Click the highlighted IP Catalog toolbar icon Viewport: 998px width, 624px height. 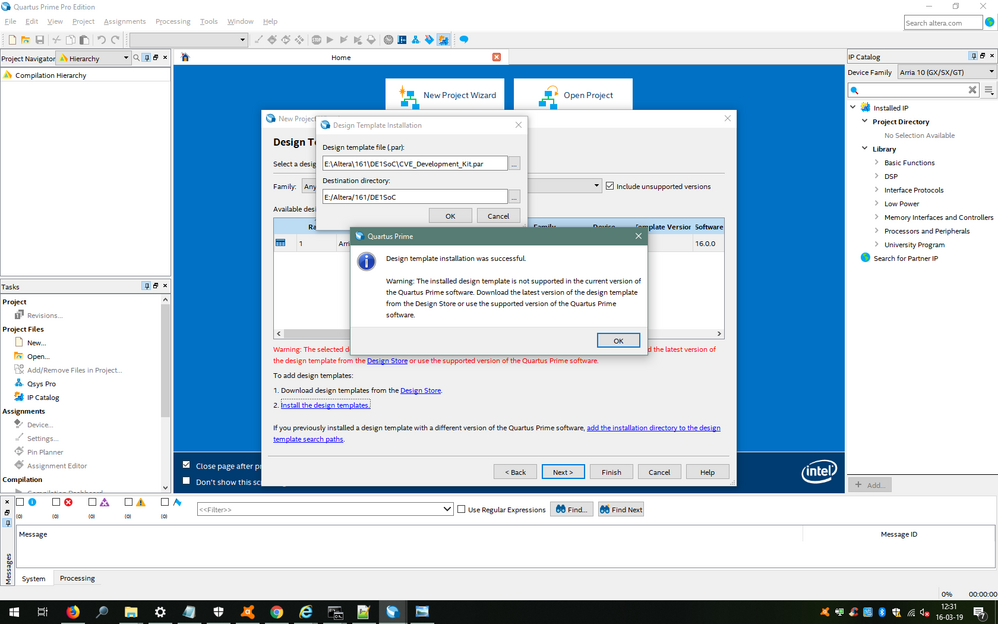tap(443, 39)
